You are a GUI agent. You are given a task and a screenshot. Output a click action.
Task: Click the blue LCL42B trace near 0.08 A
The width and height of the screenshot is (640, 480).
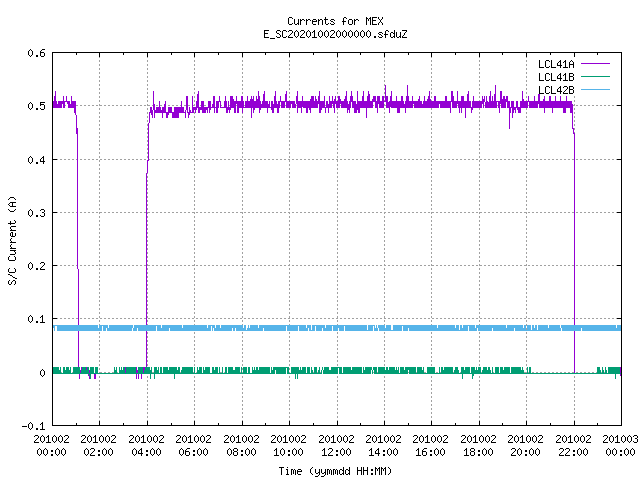337,328
